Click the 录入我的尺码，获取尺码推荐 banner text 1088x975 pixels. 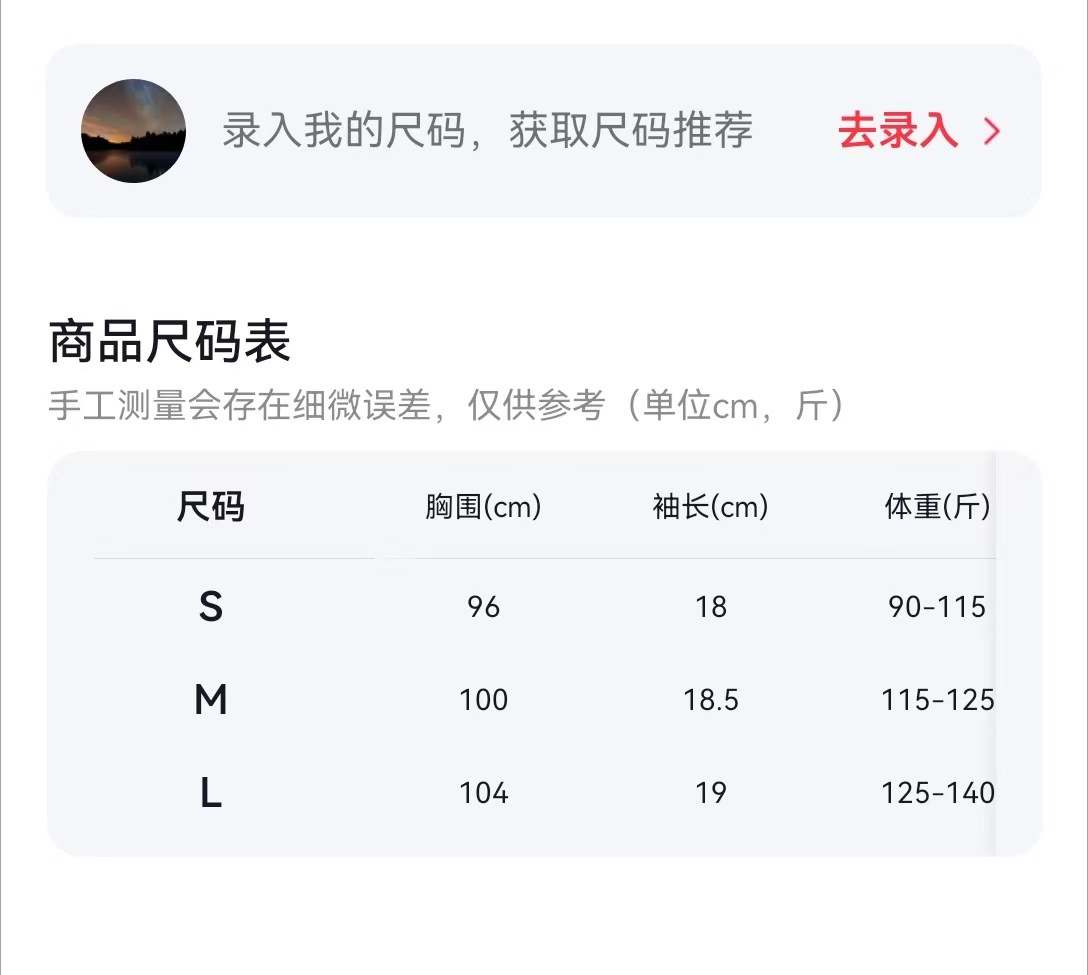click(487, 131)
